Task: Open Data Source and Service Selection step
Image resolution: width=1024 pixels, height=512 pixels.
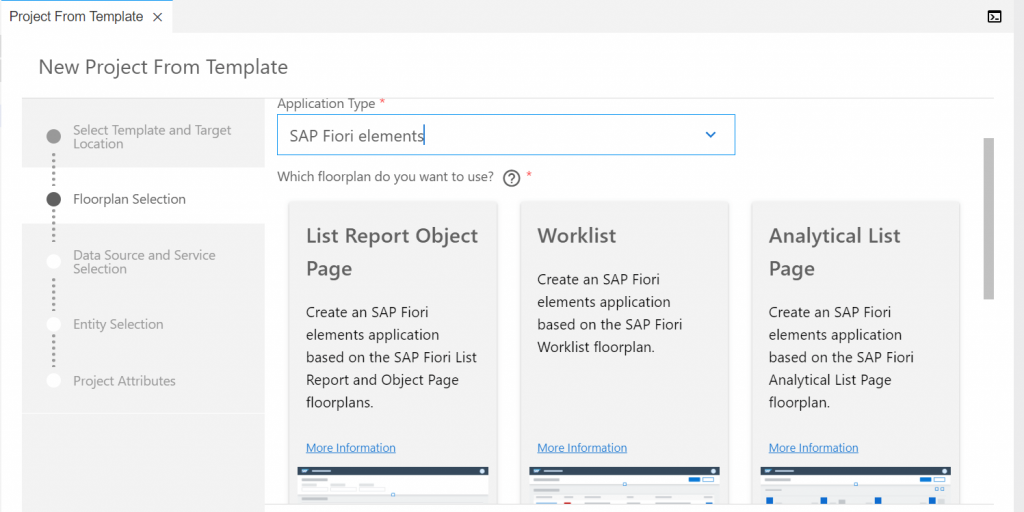Action: 144,262
